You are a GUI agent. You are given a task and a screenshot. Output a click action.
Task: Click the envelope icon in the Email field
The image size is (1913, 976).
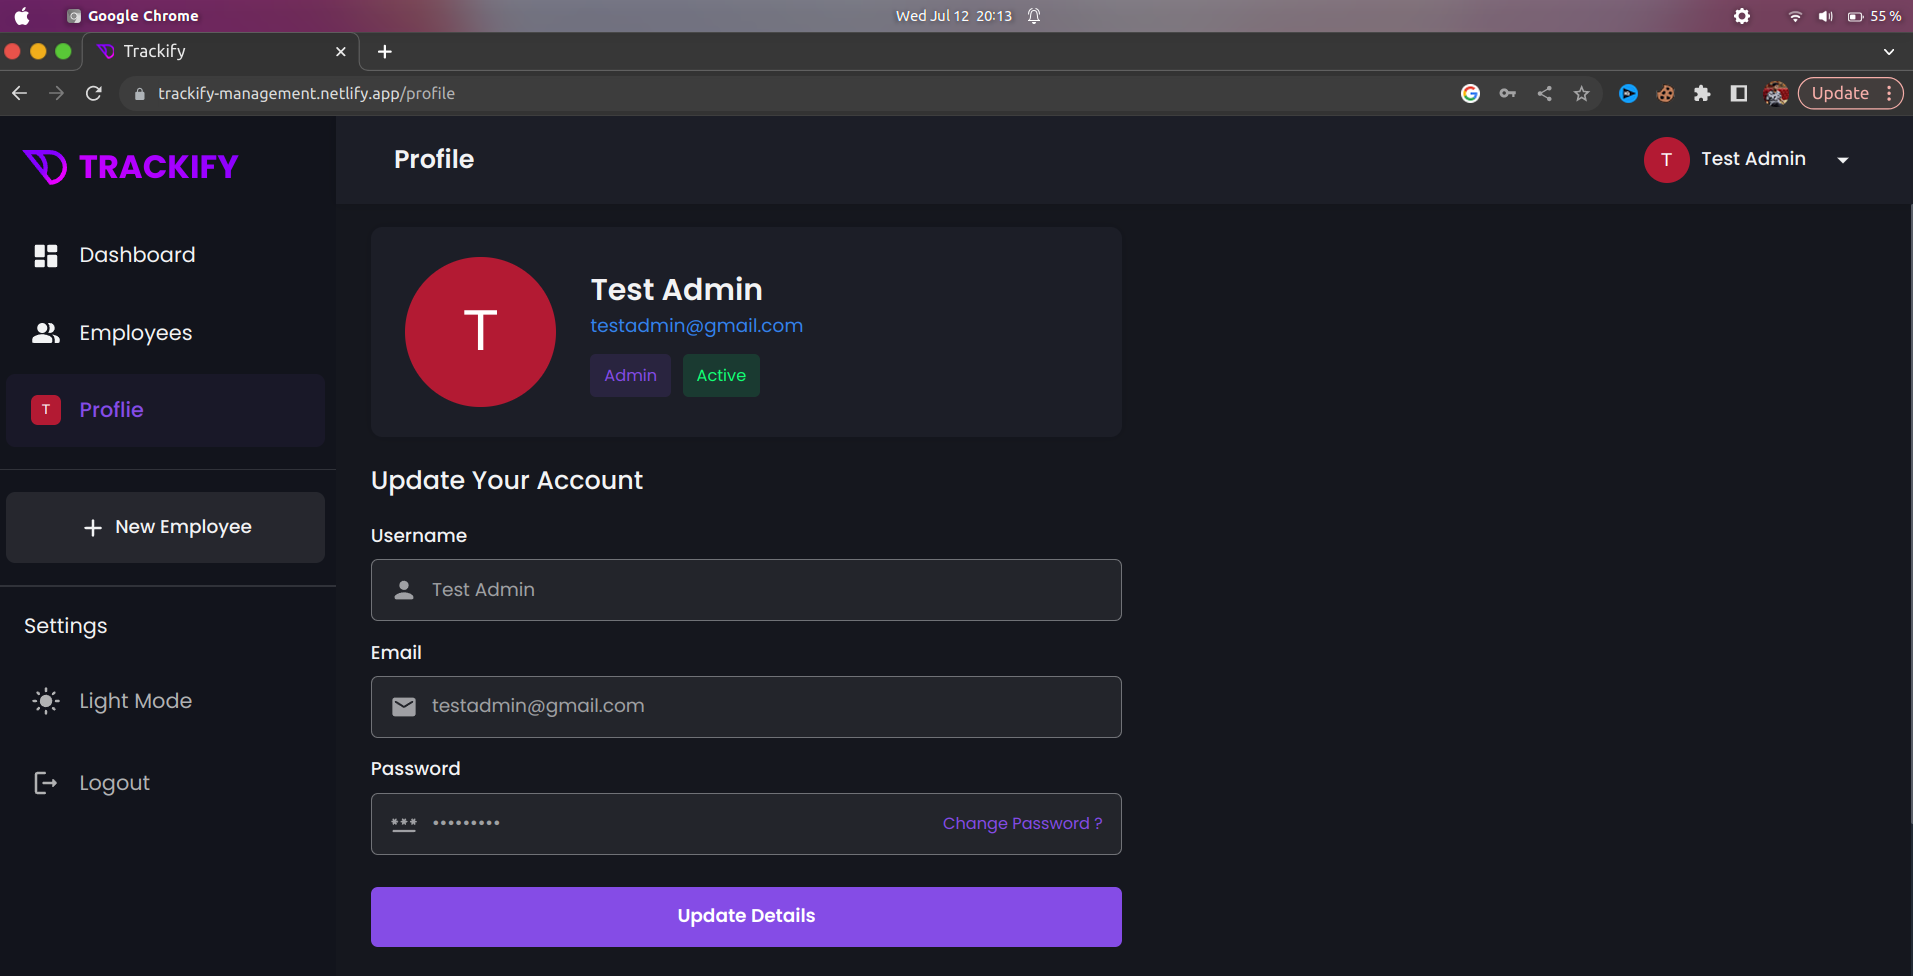[x=404, y=706]
